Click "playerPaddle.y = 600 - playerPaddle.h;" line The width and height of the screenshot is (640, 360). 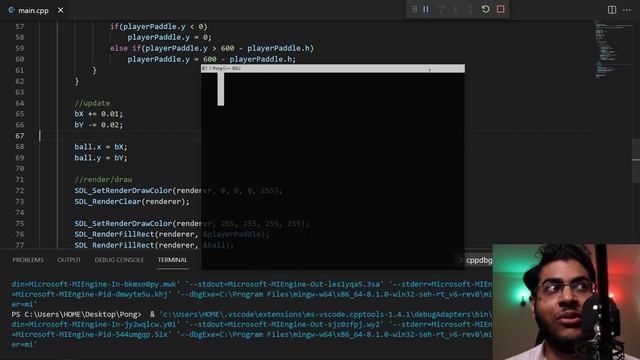tap(211, 59)
